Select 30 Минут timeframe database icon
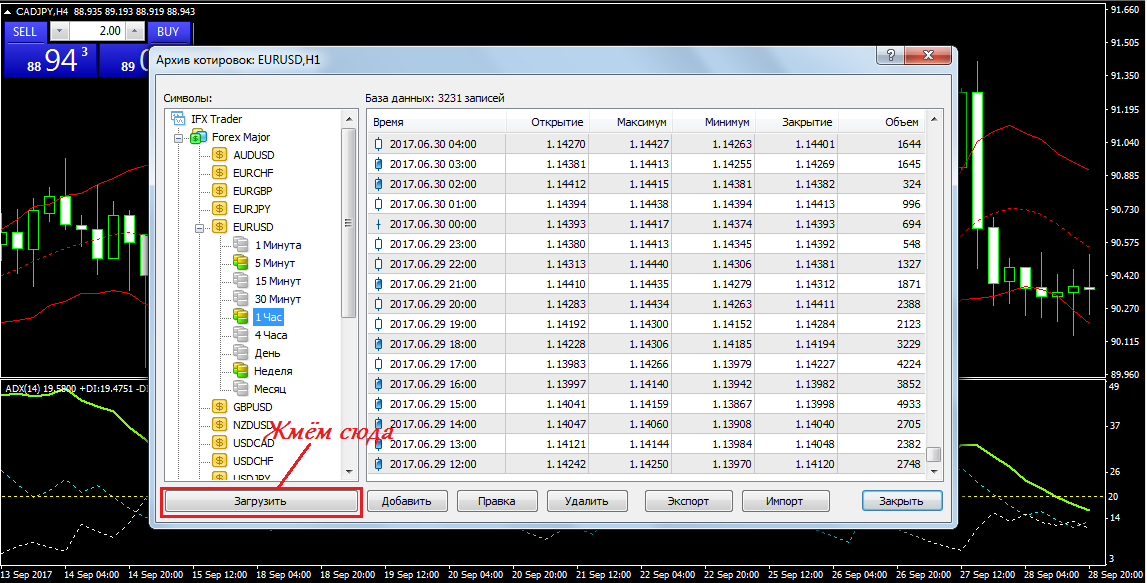 point(241,298)
